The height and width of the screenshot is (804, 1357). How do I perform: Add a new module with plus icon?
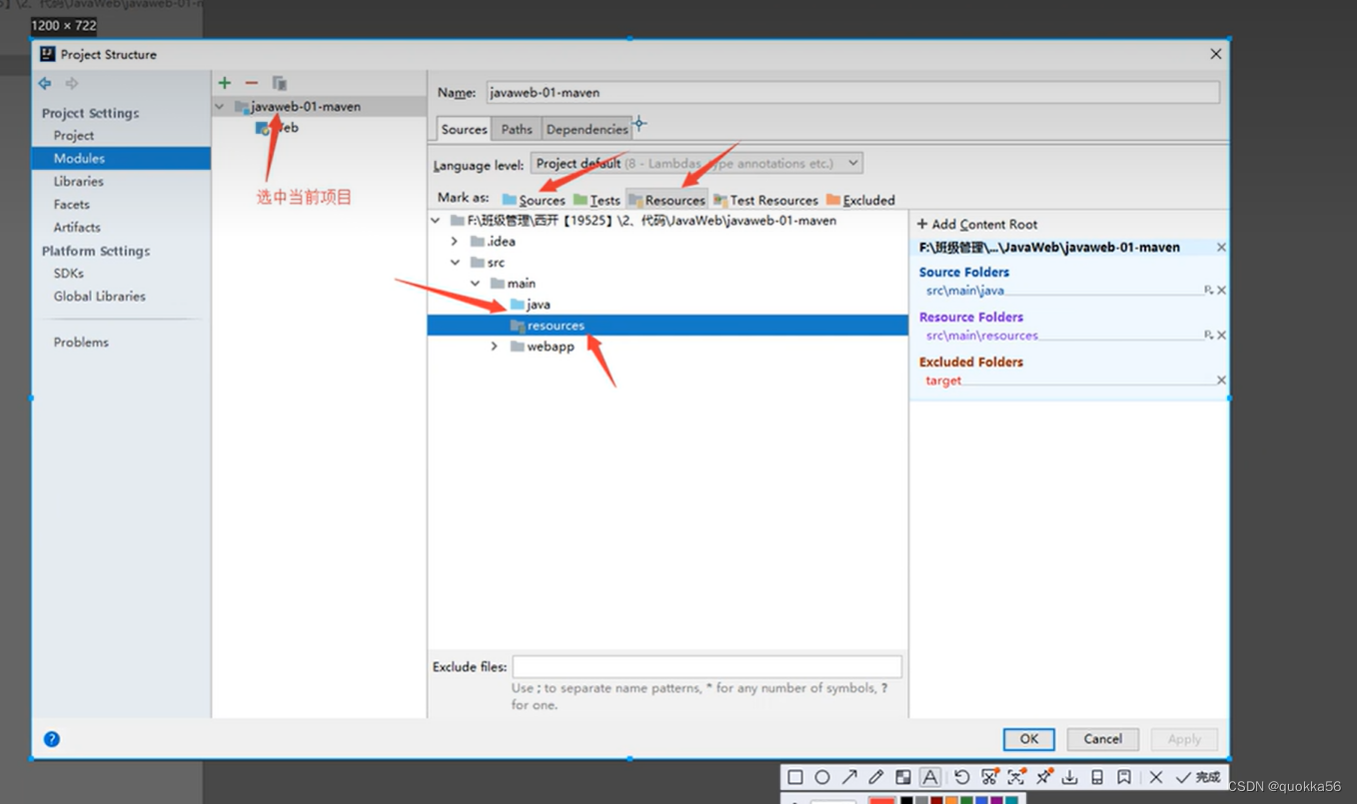[x=225, y=83]
